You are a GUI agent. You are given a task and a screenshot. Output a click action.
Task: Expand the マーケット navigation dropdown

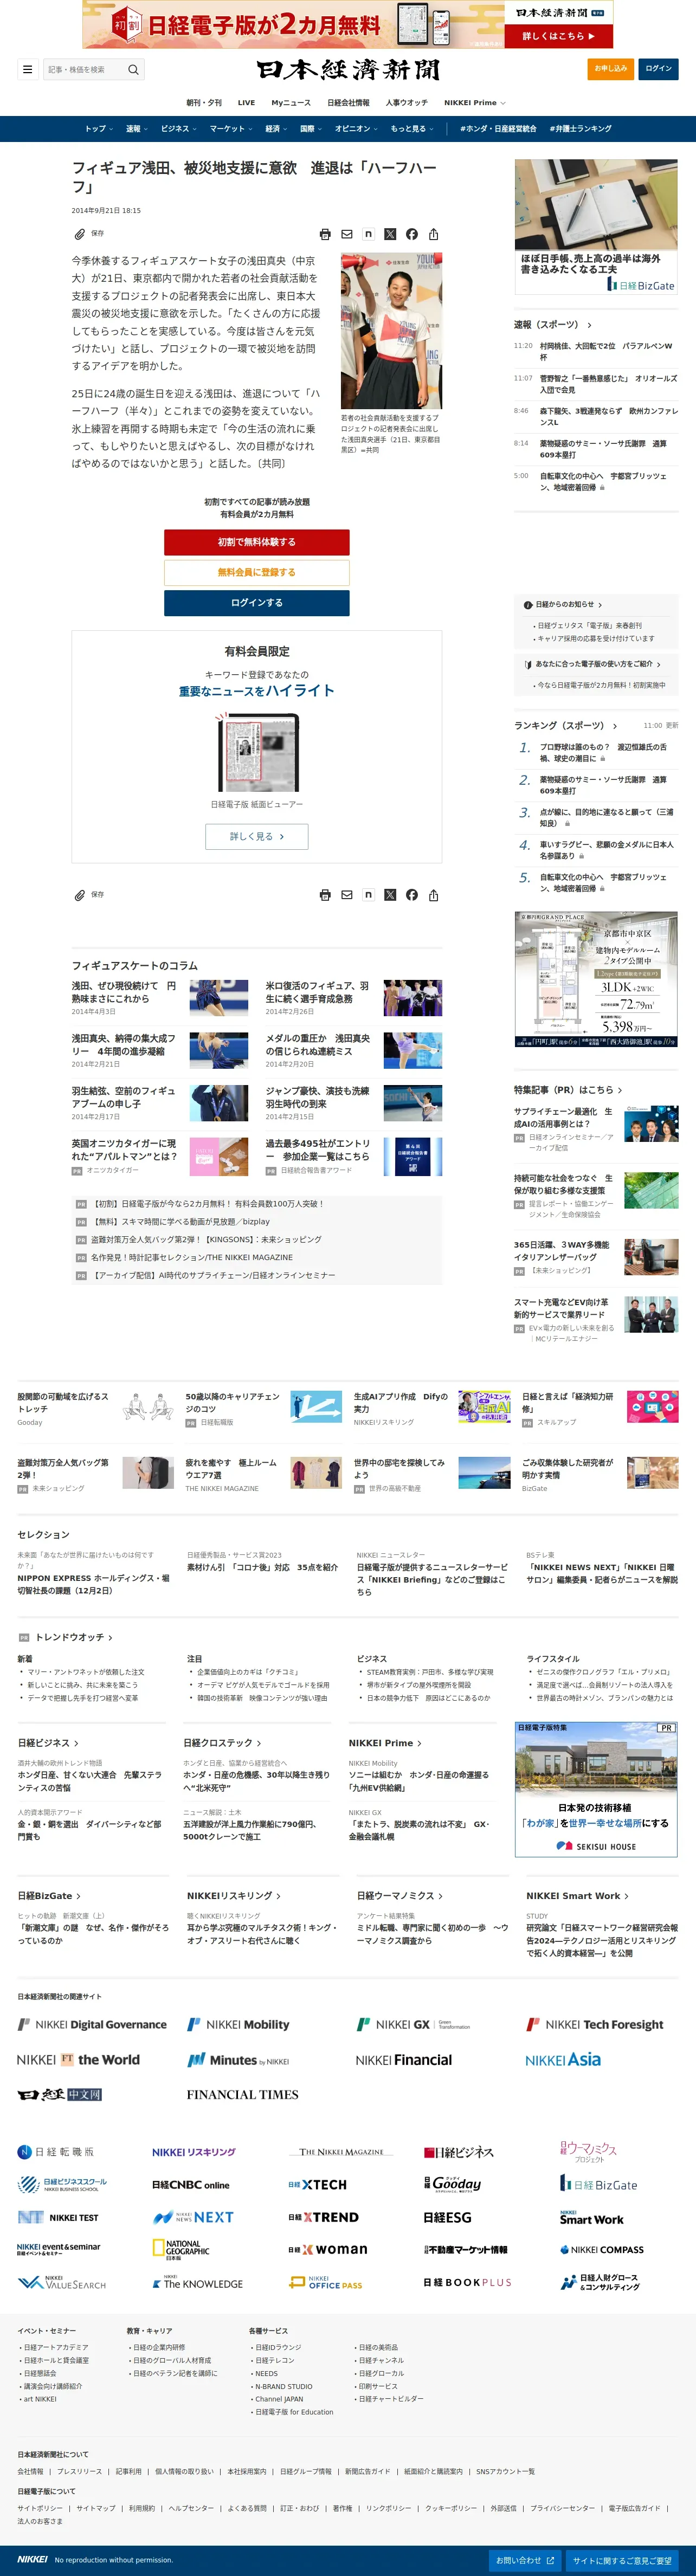[231, 129]
